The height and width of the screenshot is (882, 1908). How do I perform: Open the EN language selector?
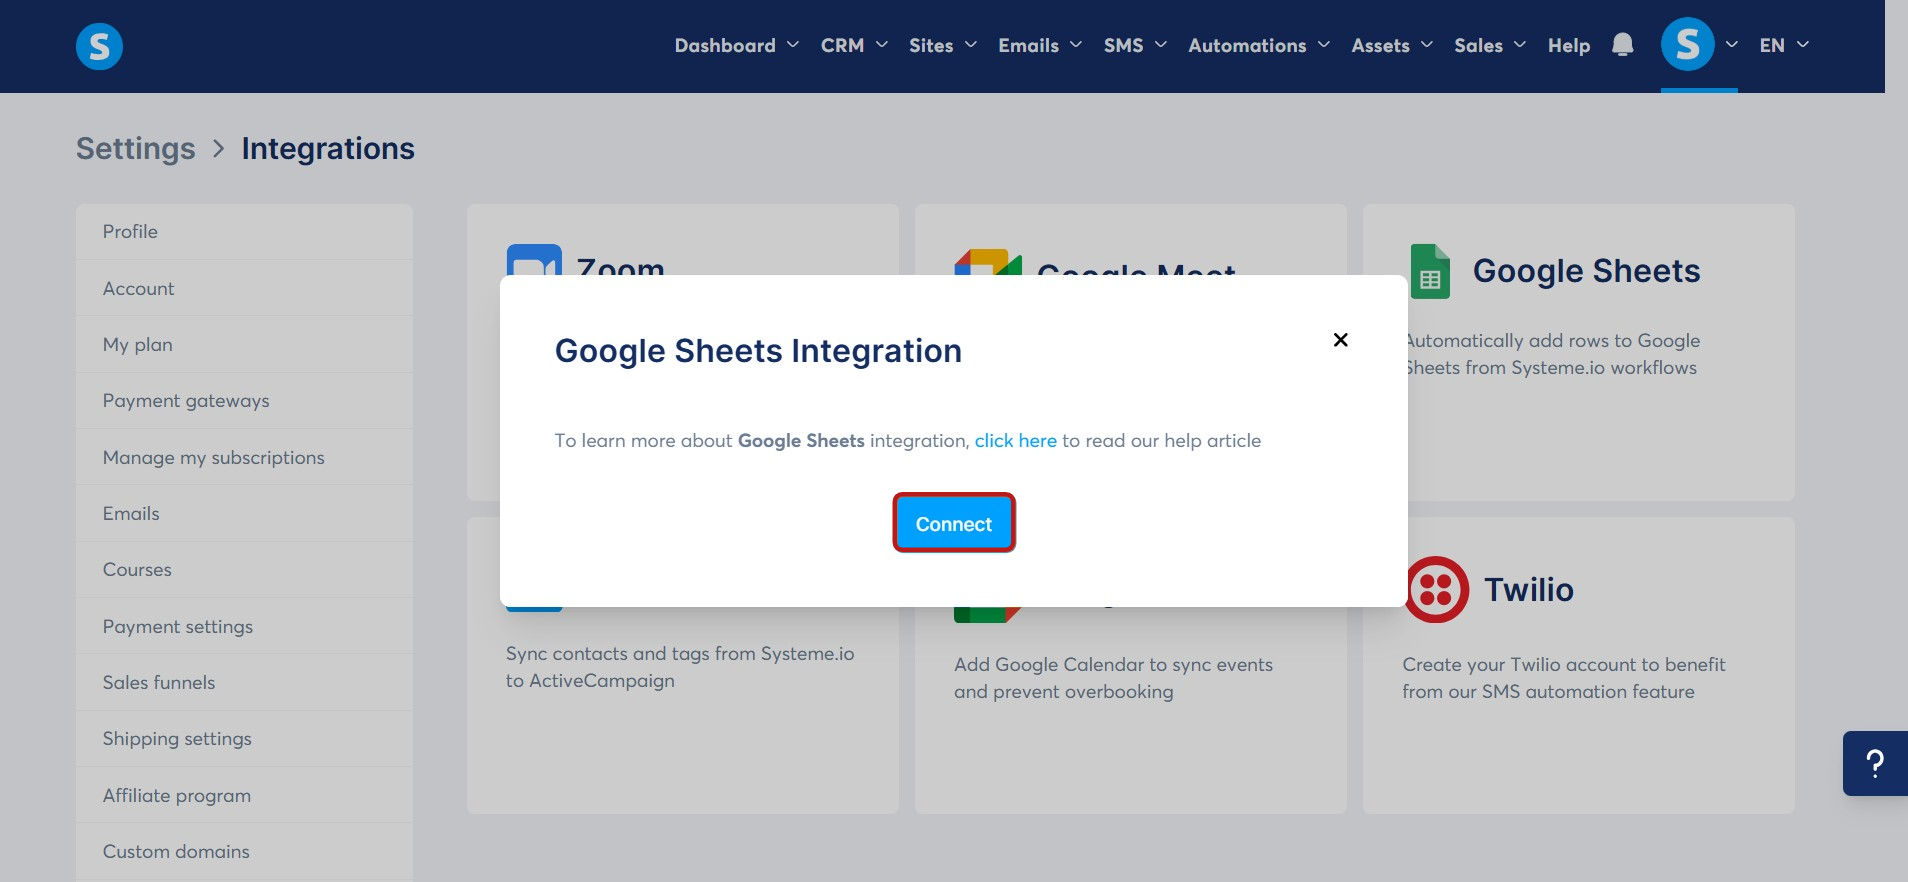(x=1784, y=45)
